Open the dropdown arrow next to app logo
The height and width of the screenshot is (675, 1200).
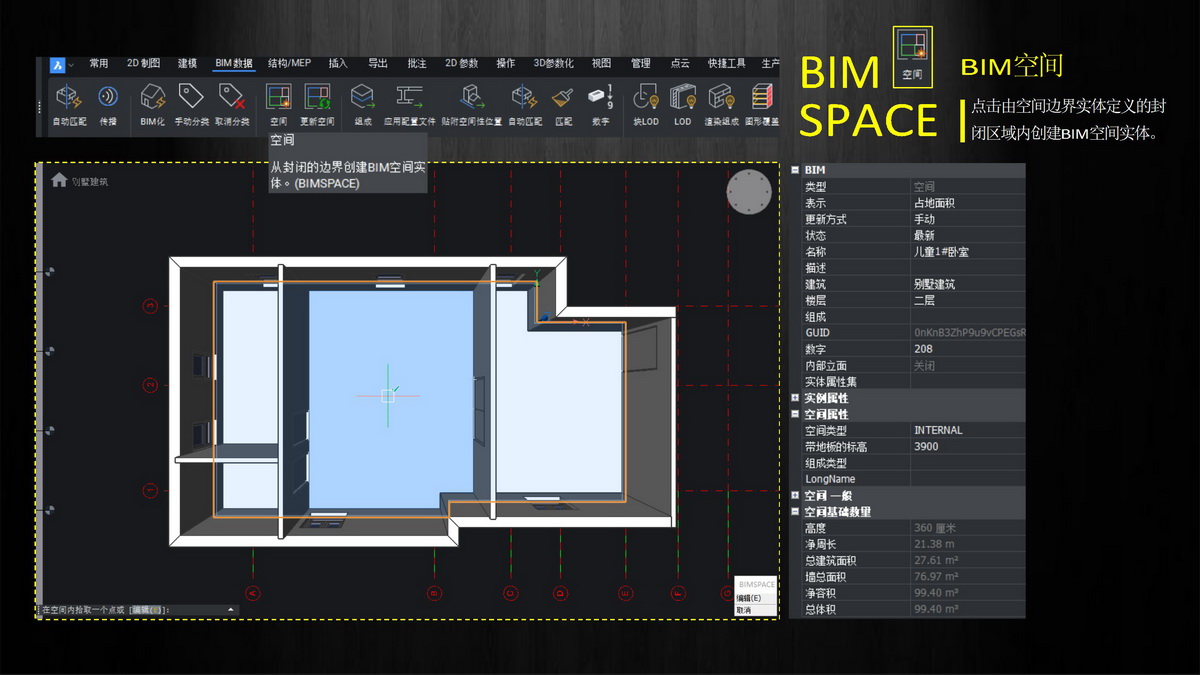pos(72,64)
